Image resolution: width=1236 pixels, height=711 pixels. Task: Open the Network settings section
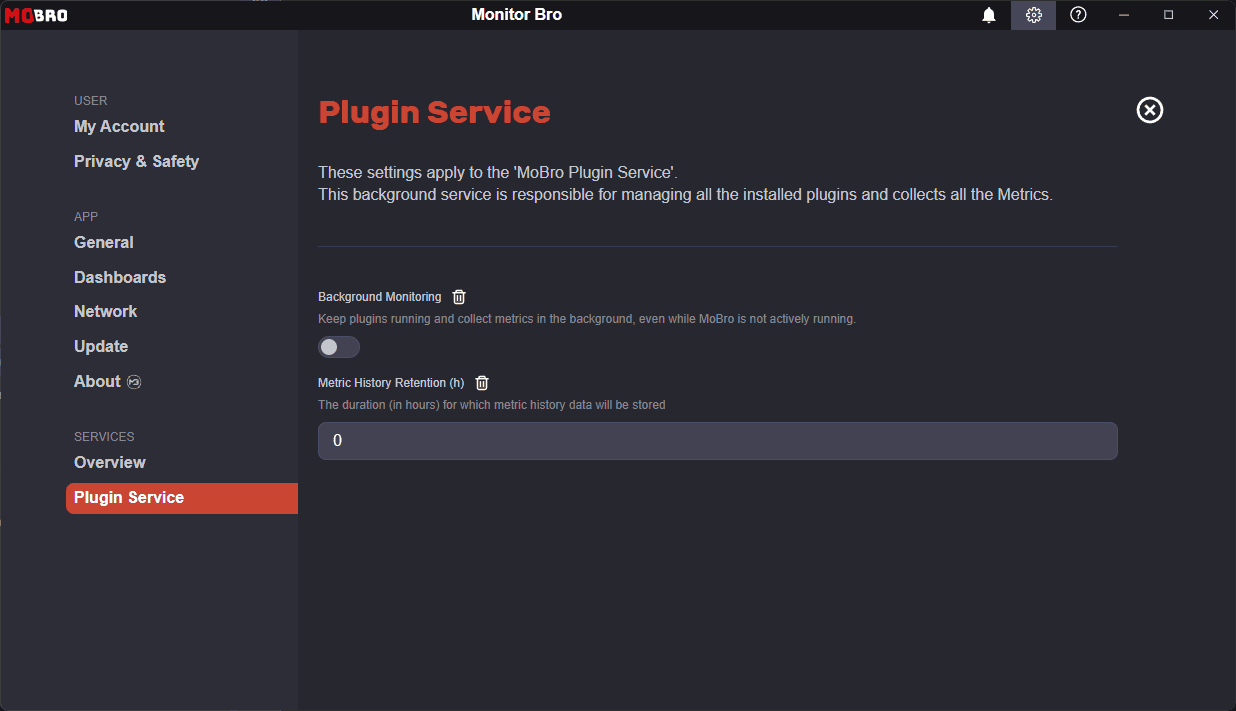point(105,311)
